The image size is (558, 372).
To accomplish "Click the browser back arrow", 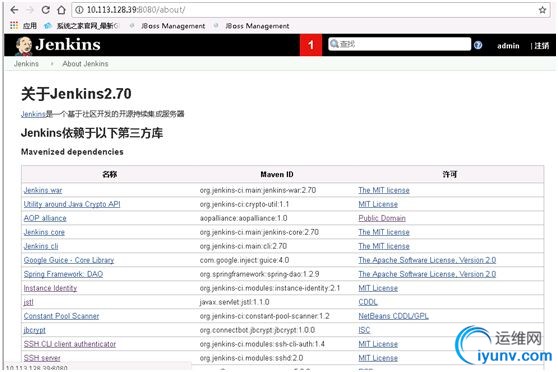I will point(14,10).
